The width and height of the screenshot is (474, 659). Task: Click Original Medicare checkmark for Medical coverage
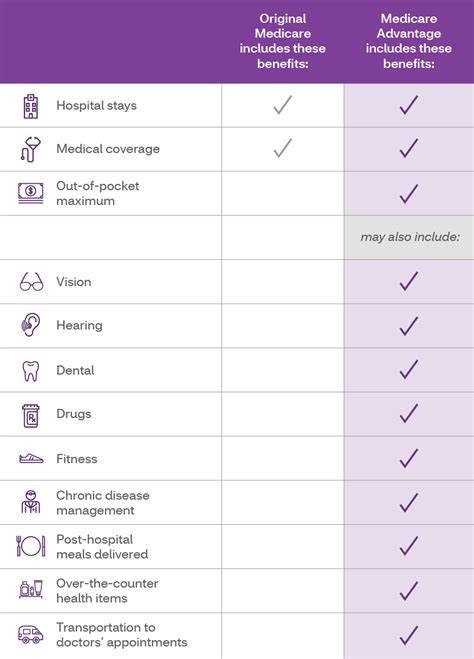[282, 148]
